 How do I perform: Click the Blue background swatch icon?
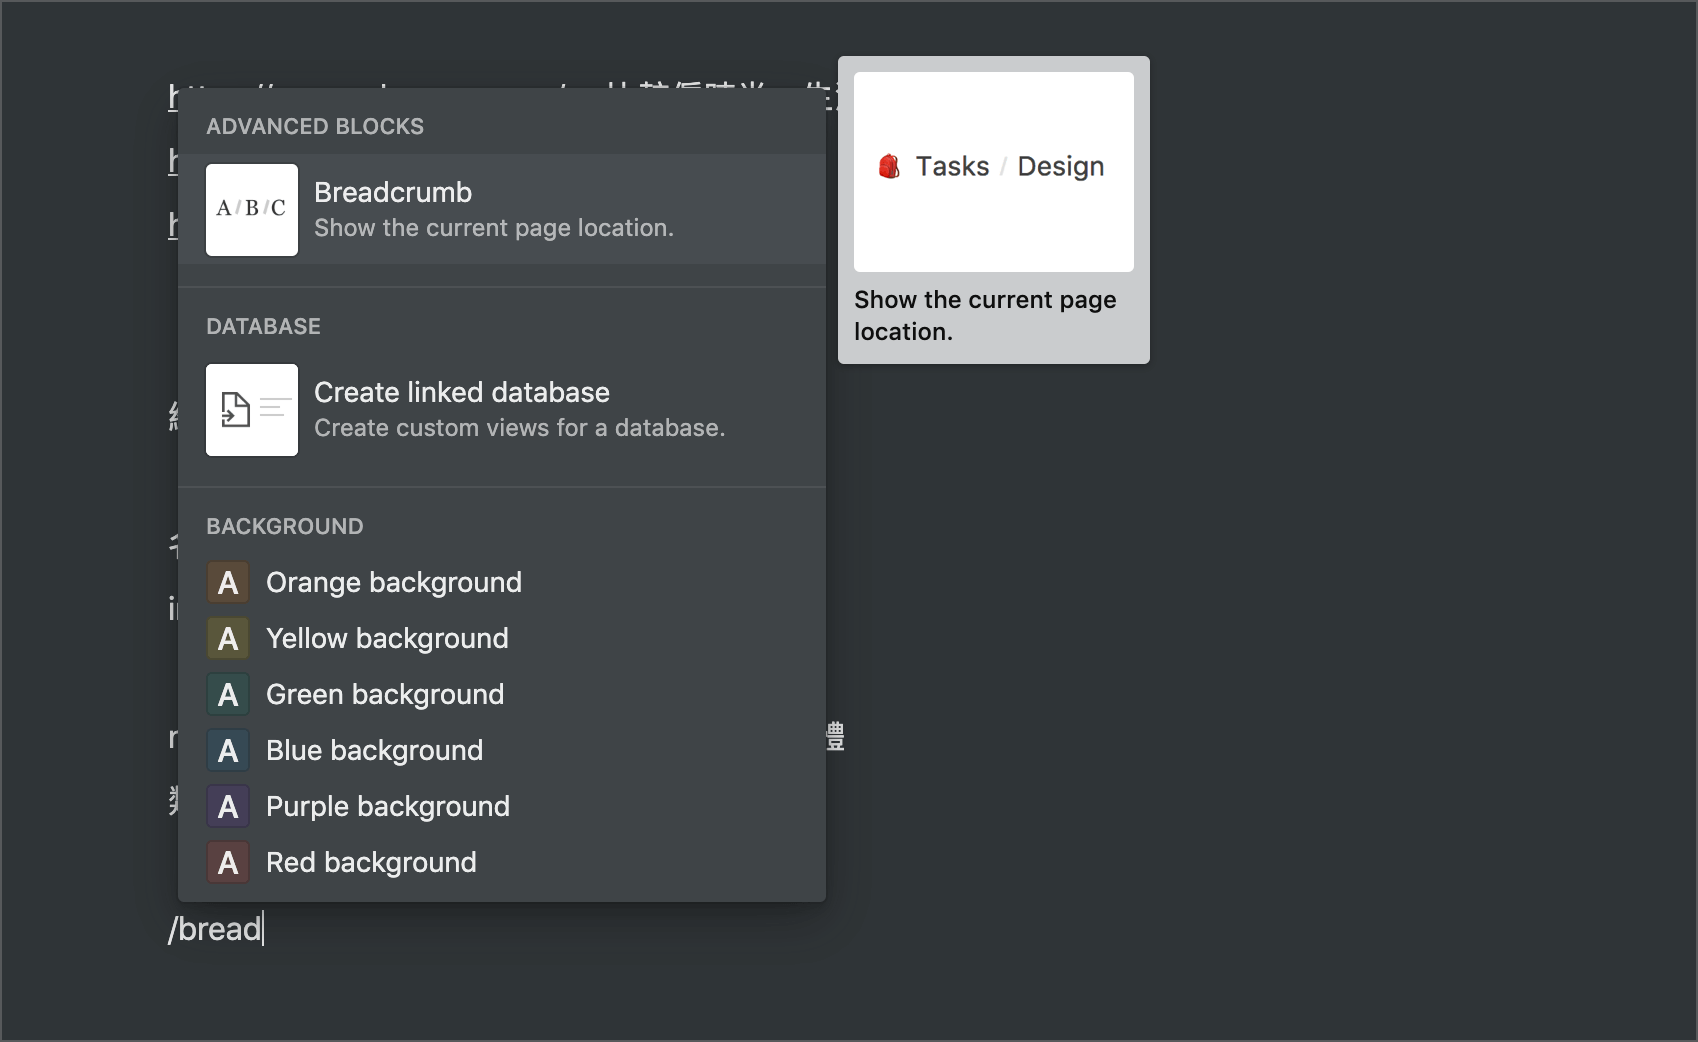228,750
